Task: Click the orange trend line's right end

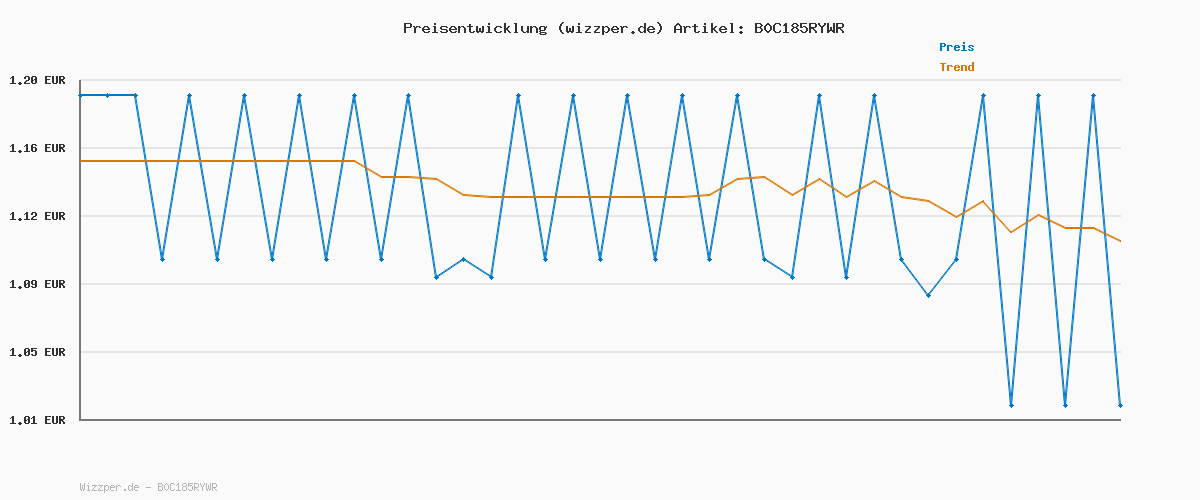Action: 1120,241
